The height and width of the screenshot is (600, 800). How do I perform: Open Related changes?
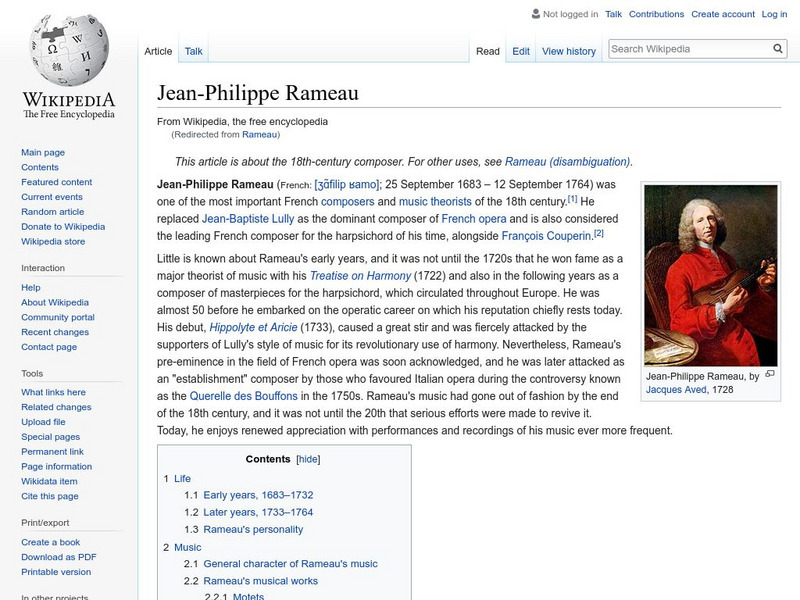[56, 407]
